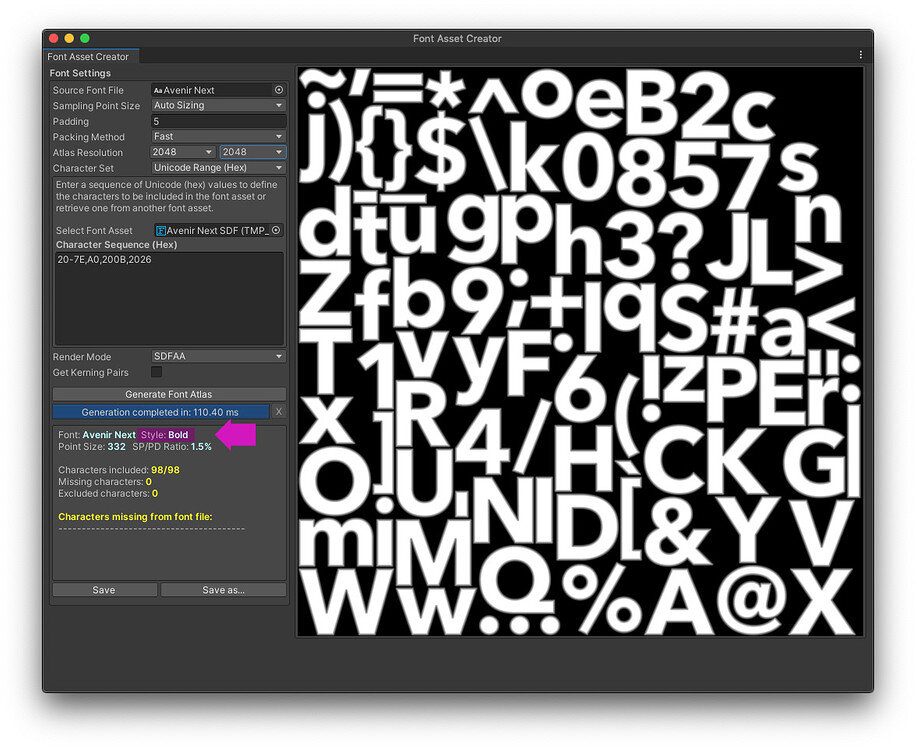Click the Characters missing from font file text
Image resolution: width=916 pixels, height=750 pixels.
(136, 516)
